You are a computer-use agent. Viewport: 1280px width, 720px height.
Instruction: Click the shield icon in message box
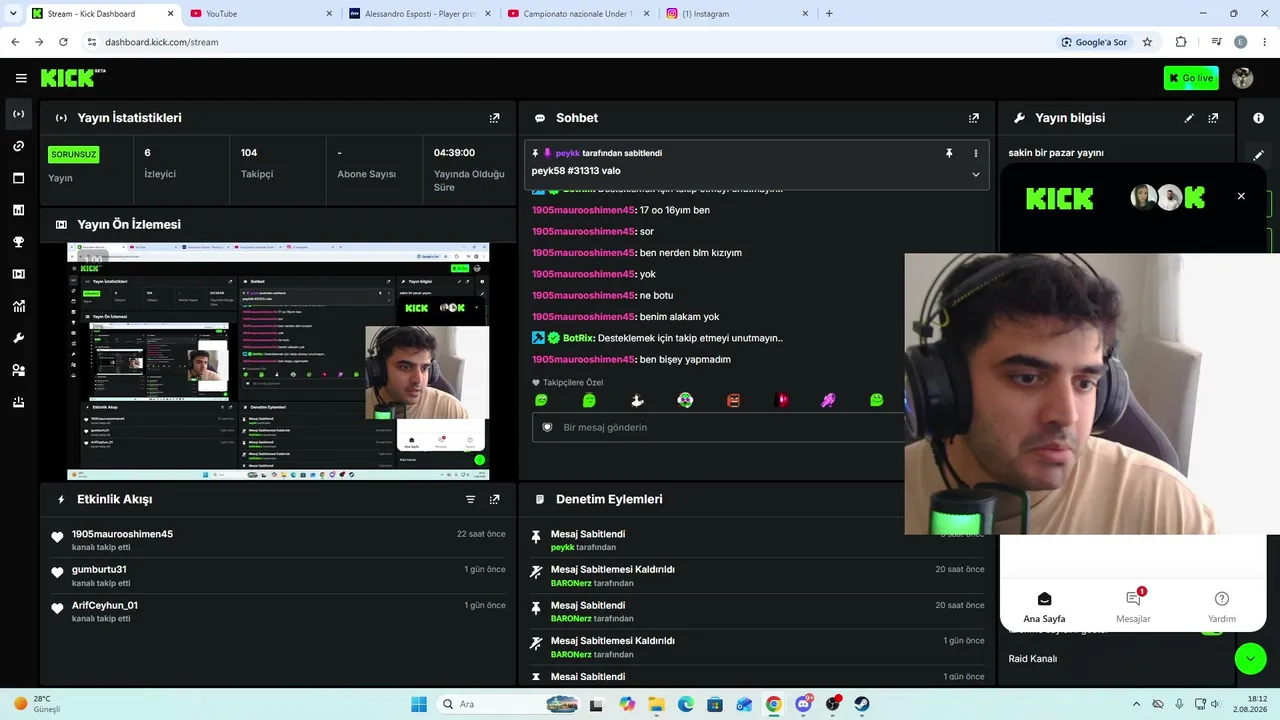point(547,427)
